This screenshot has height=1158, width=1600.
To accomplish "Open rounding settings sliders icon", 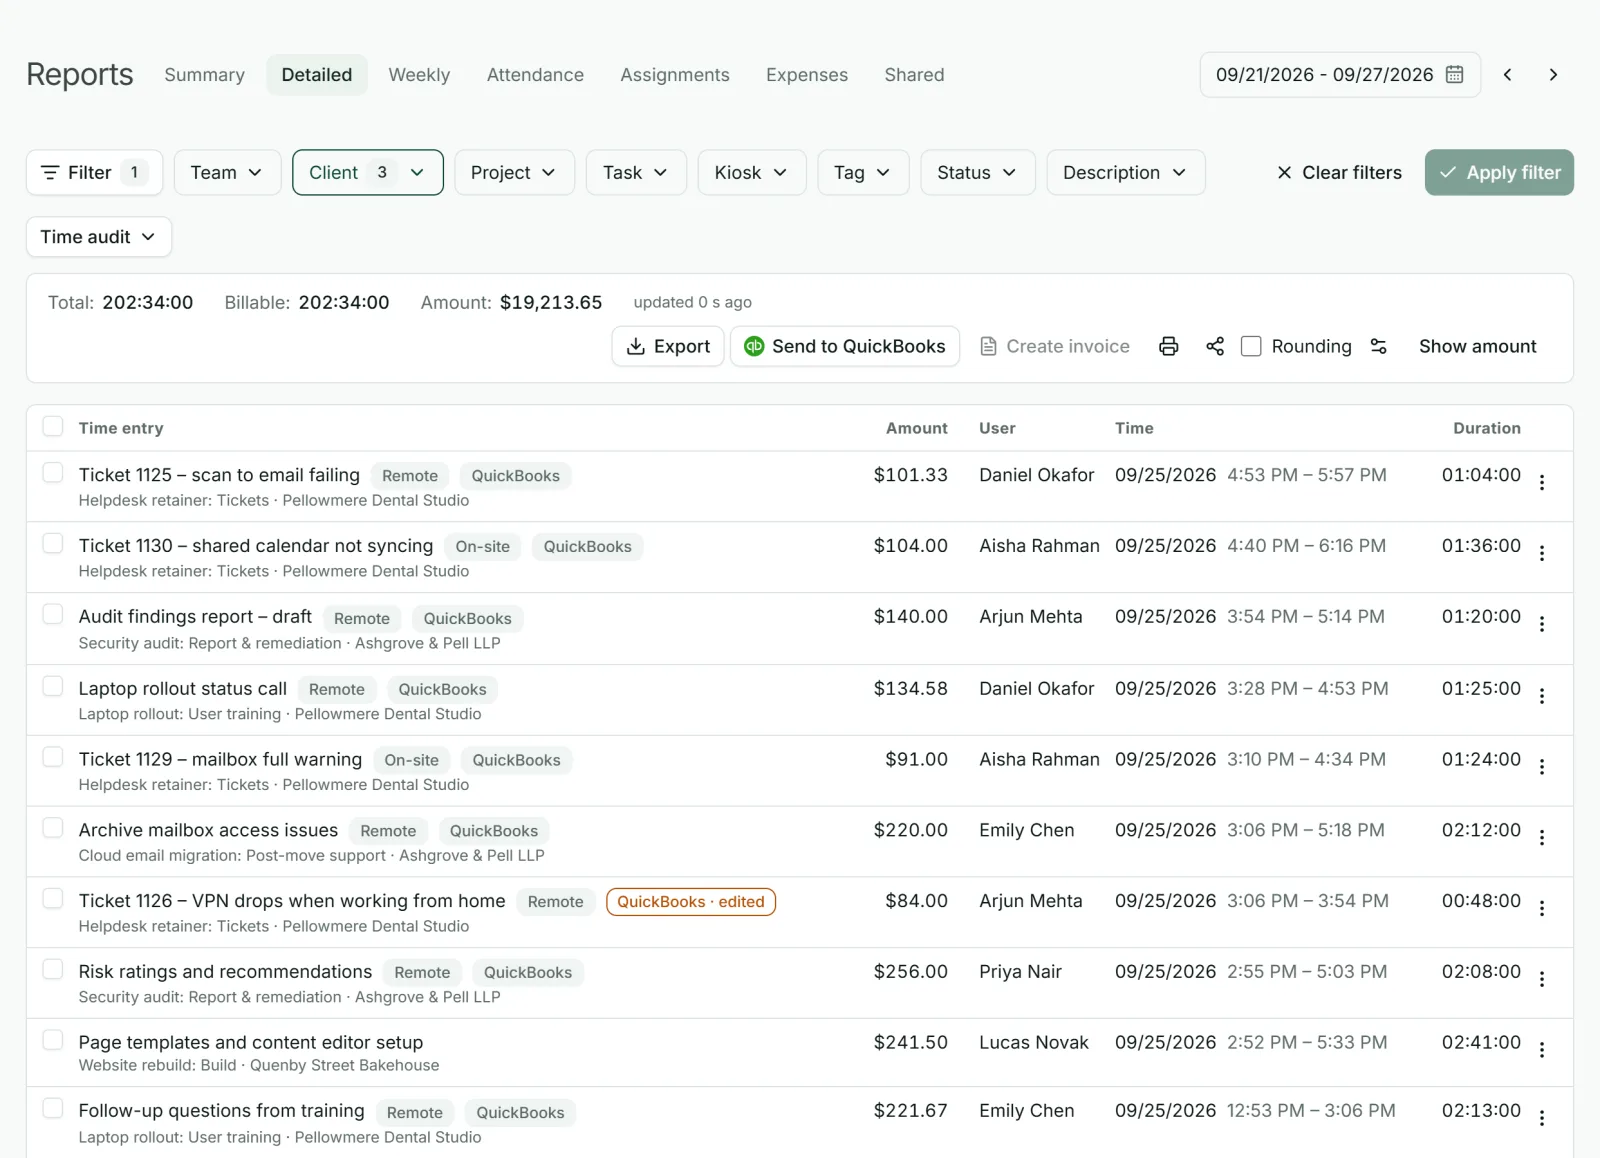I will (x=1379, y=346).
